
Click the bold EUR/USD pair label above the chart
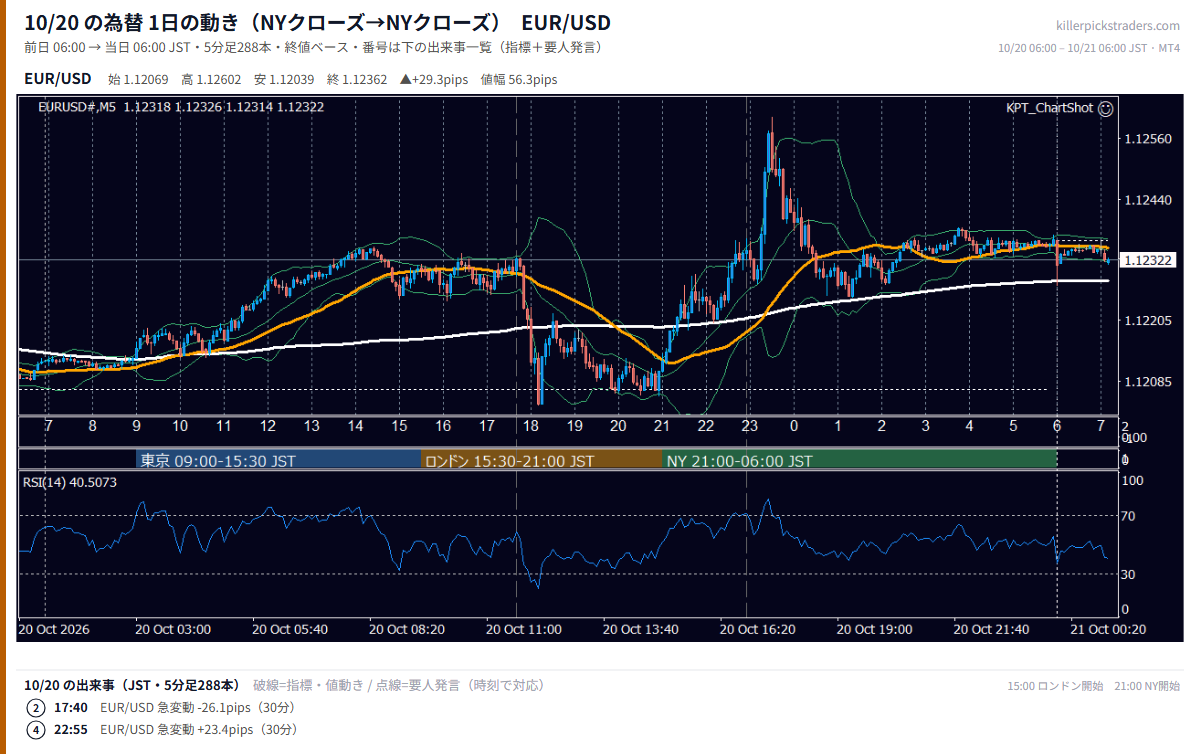[58, 78]
